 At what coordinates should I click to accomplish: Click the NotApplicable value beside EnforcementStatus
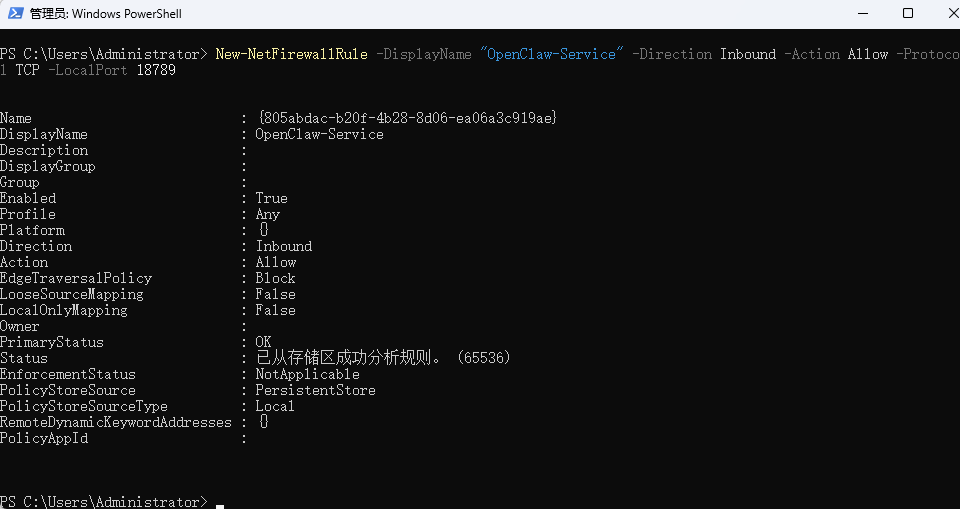point(307,374)
